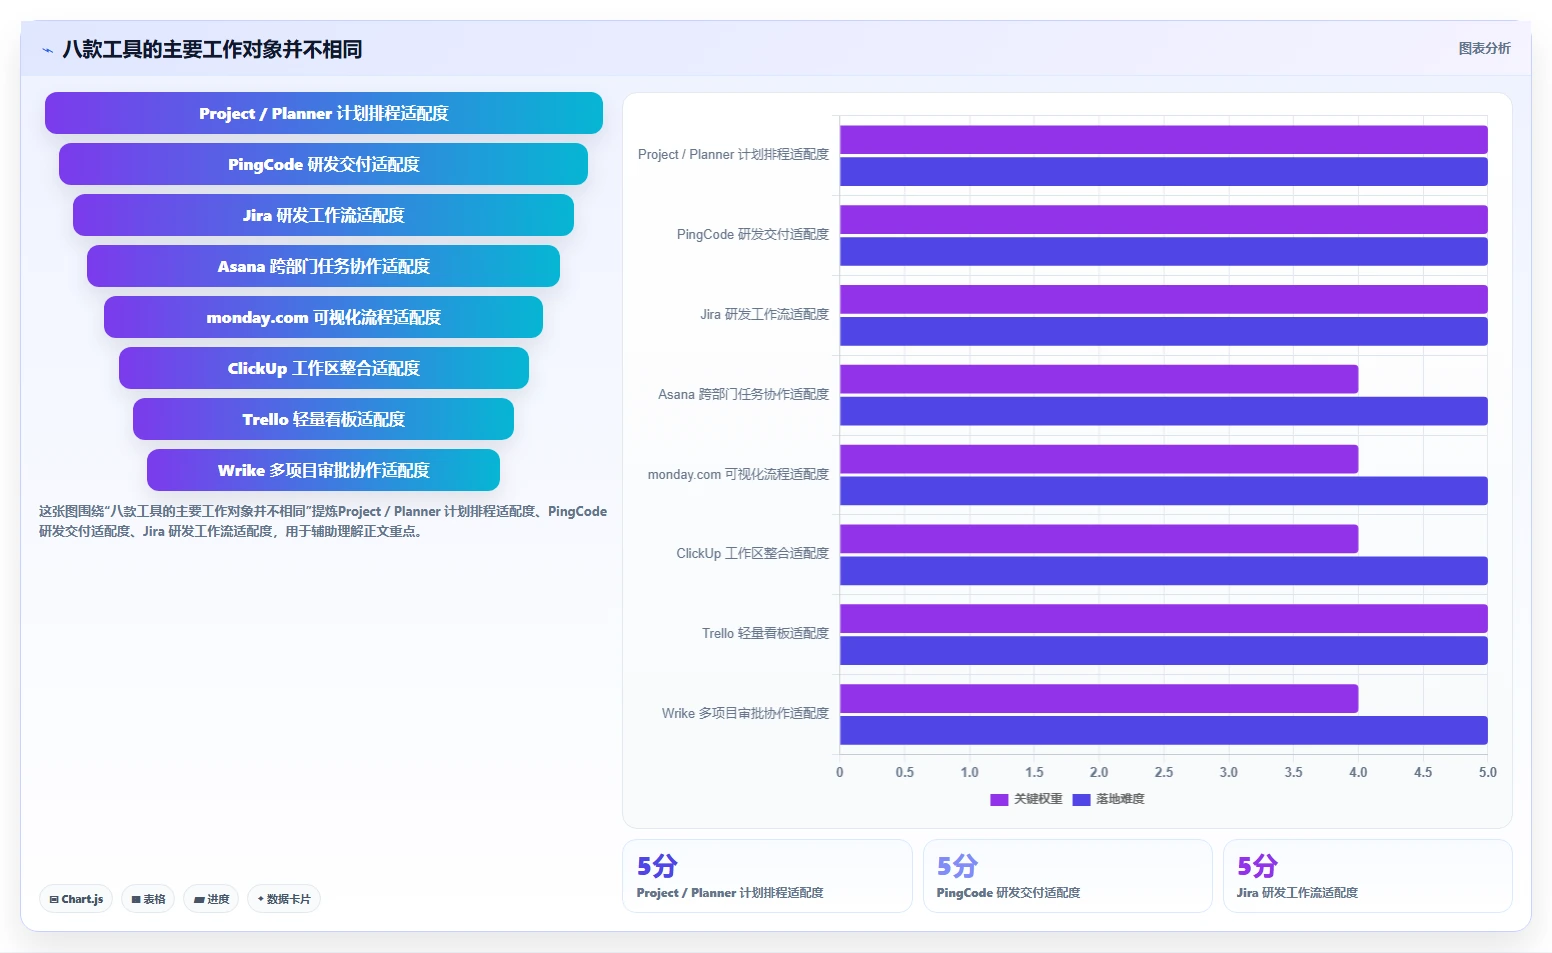Screen dimensions: 1552x953
Task: Click the x-axis tick value 3.5
Action: [1294, 773]
